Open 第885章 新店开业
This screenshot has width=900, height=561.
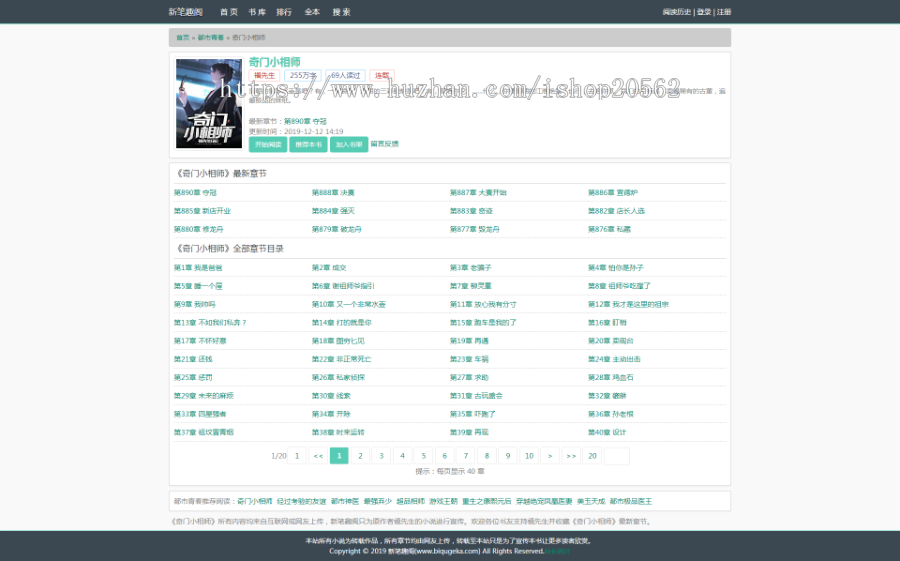click(202, 211)
